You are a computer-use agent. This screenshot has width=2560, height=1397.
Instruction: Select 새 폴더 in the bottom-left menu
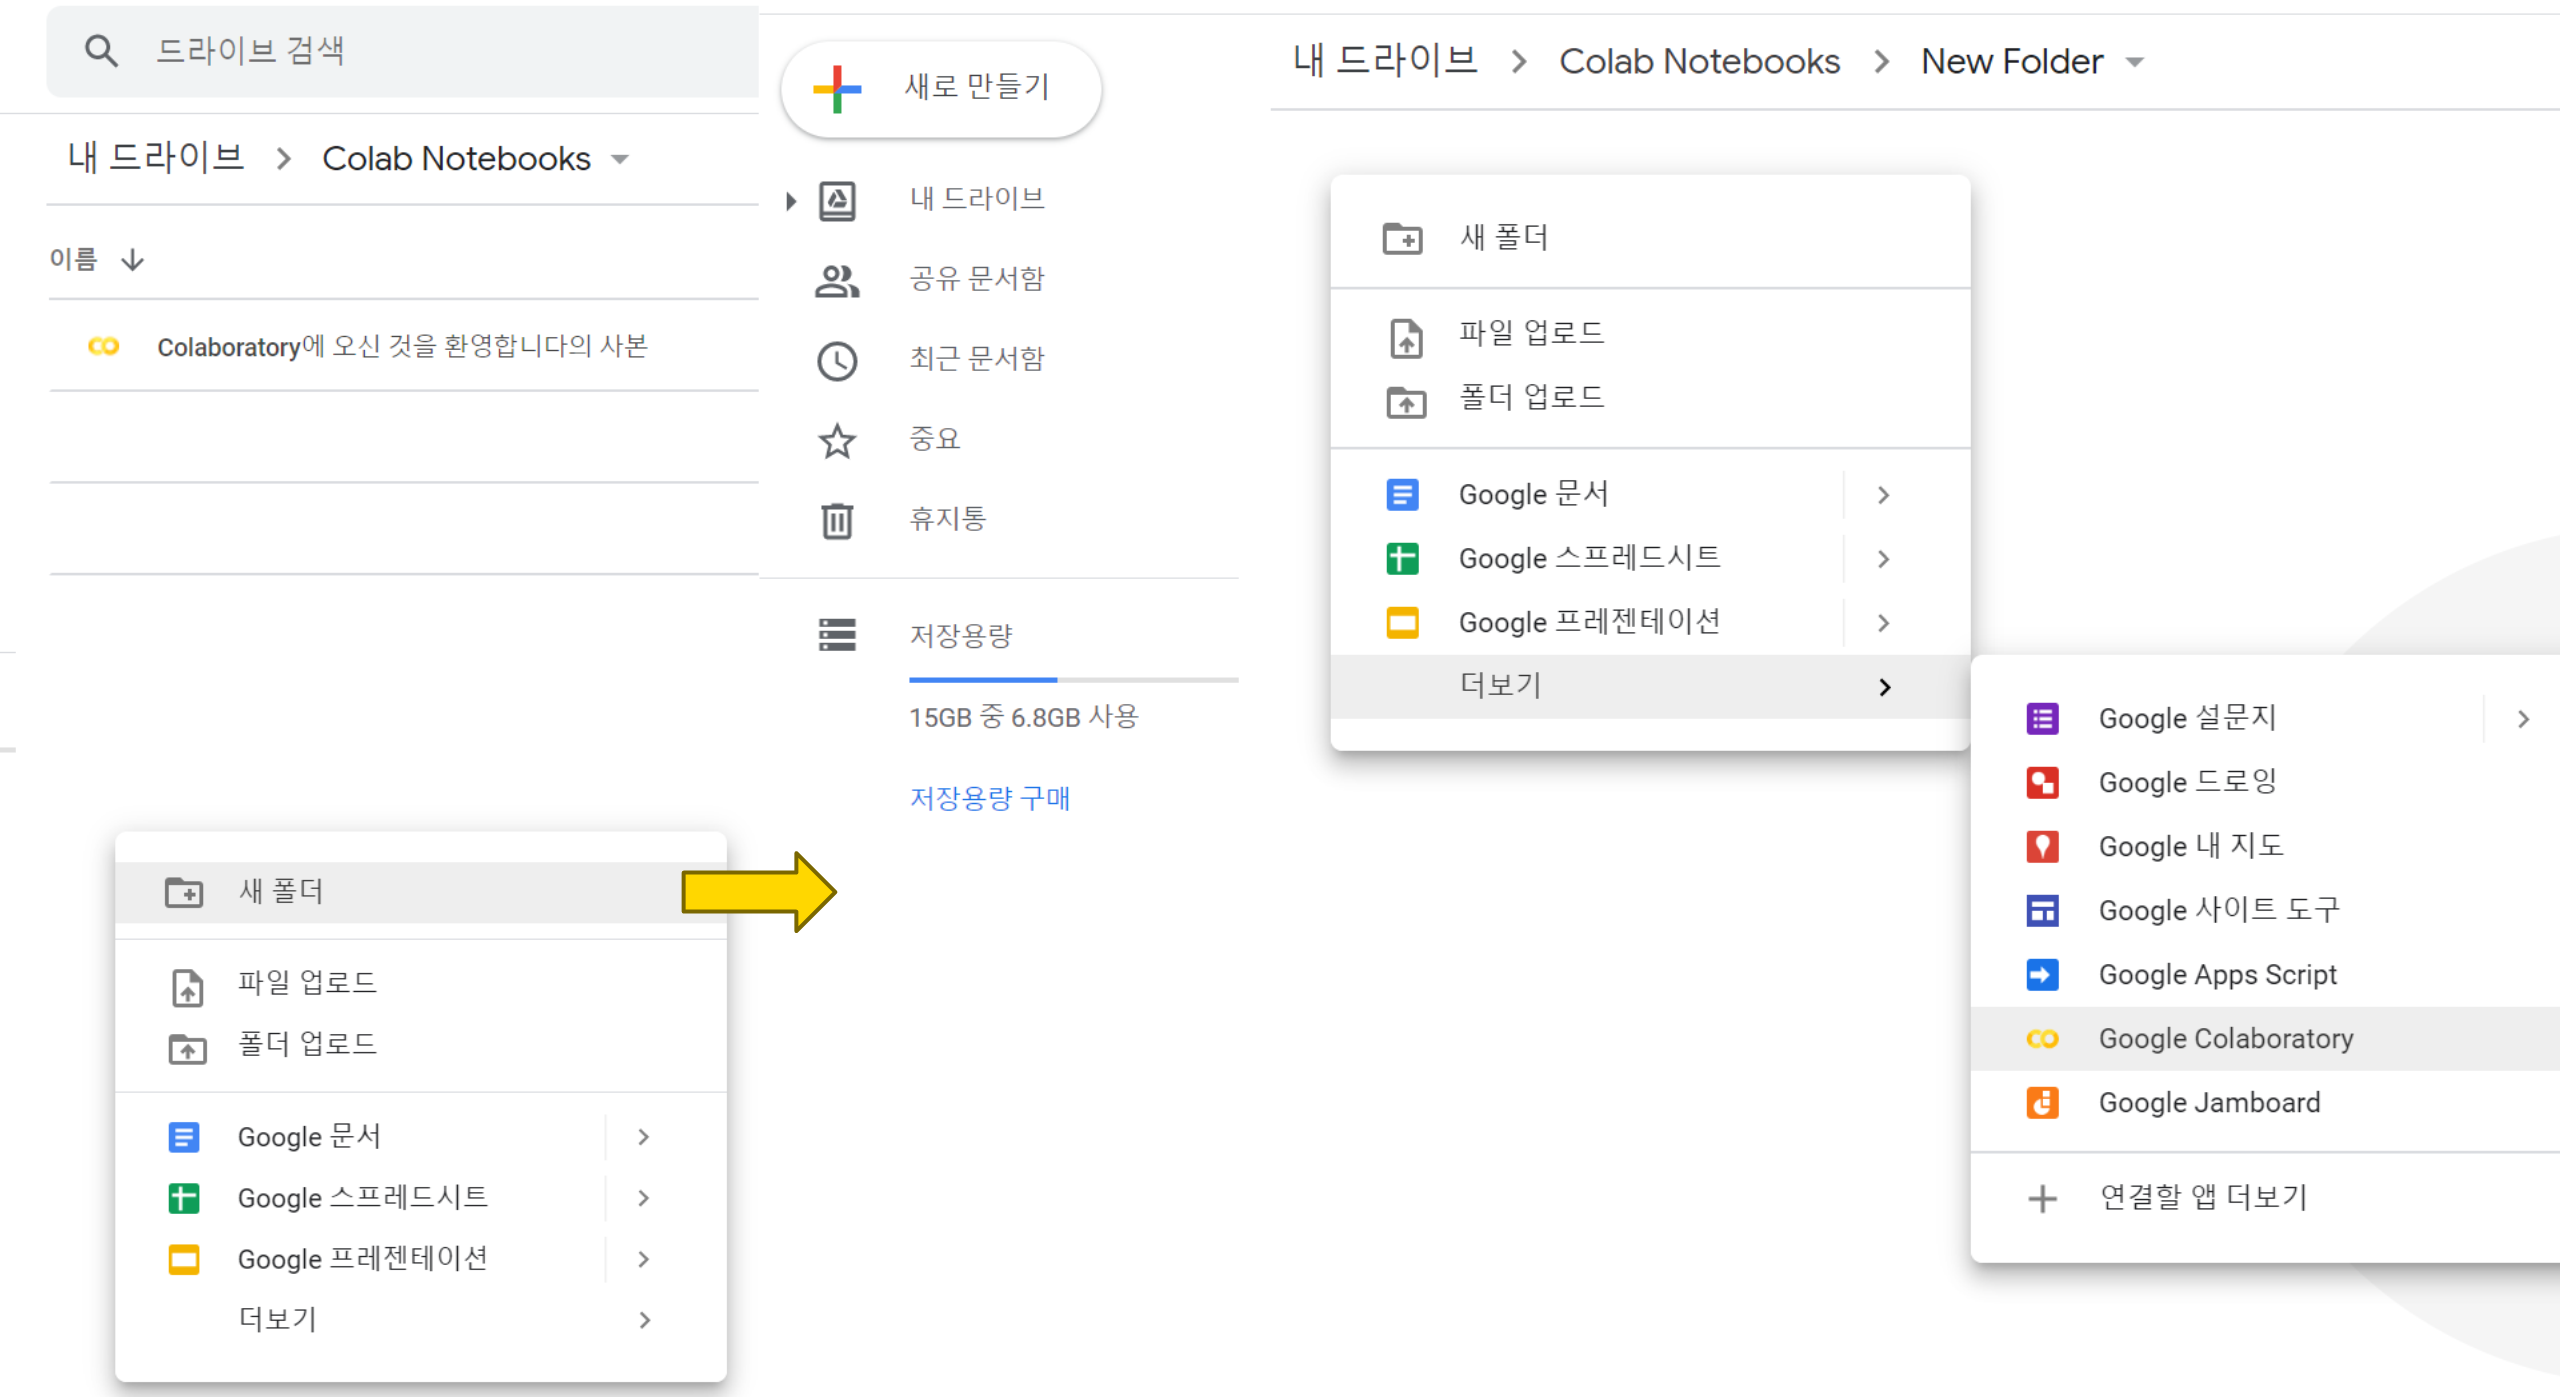400,891
